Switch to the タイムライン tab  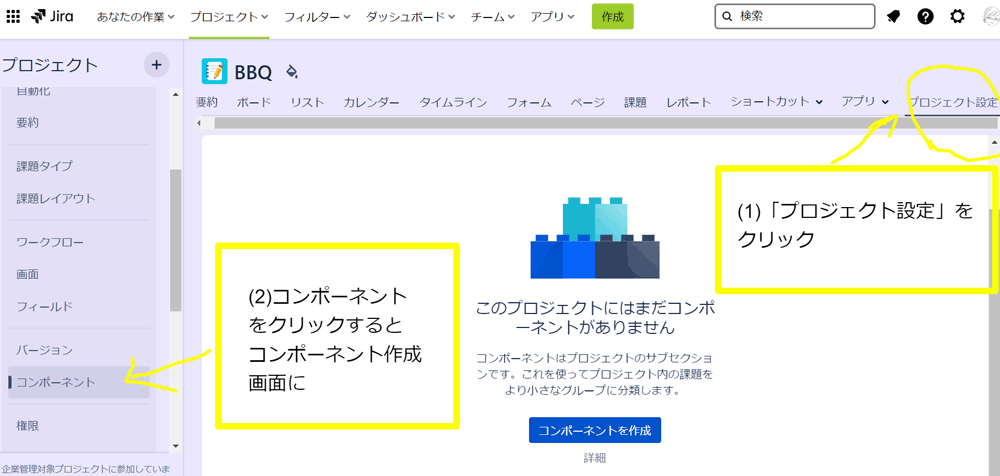tap(453, 102)
